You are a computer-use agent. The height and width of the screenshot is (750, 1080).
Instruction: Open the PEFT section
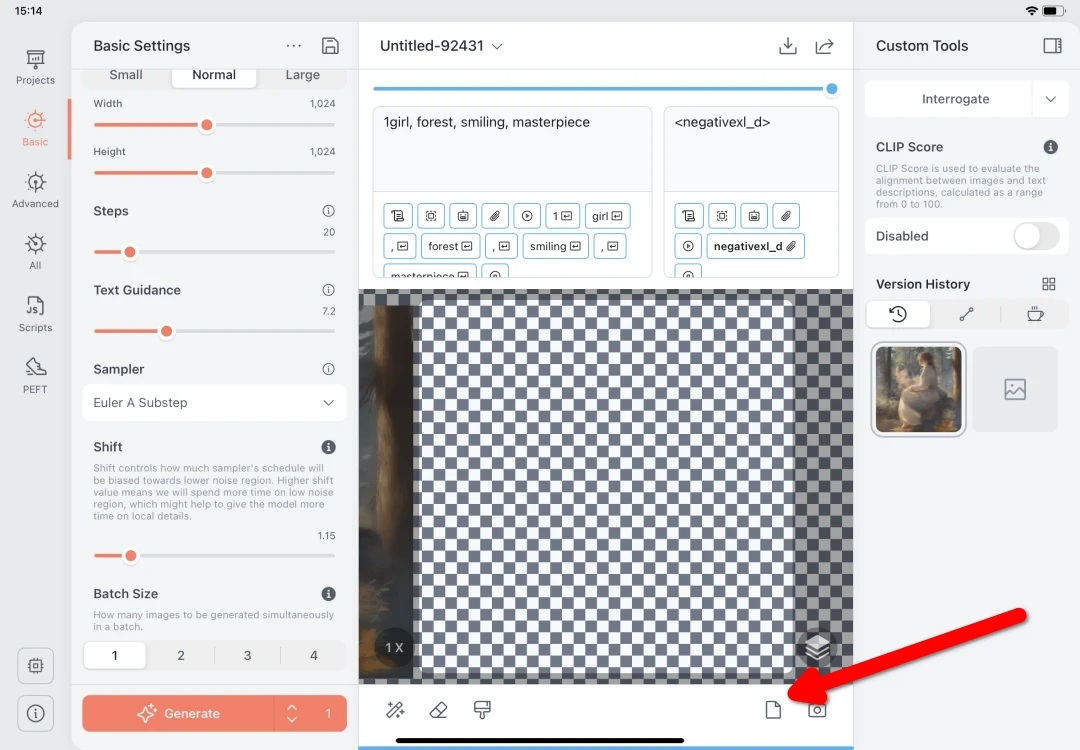[35, 375]
